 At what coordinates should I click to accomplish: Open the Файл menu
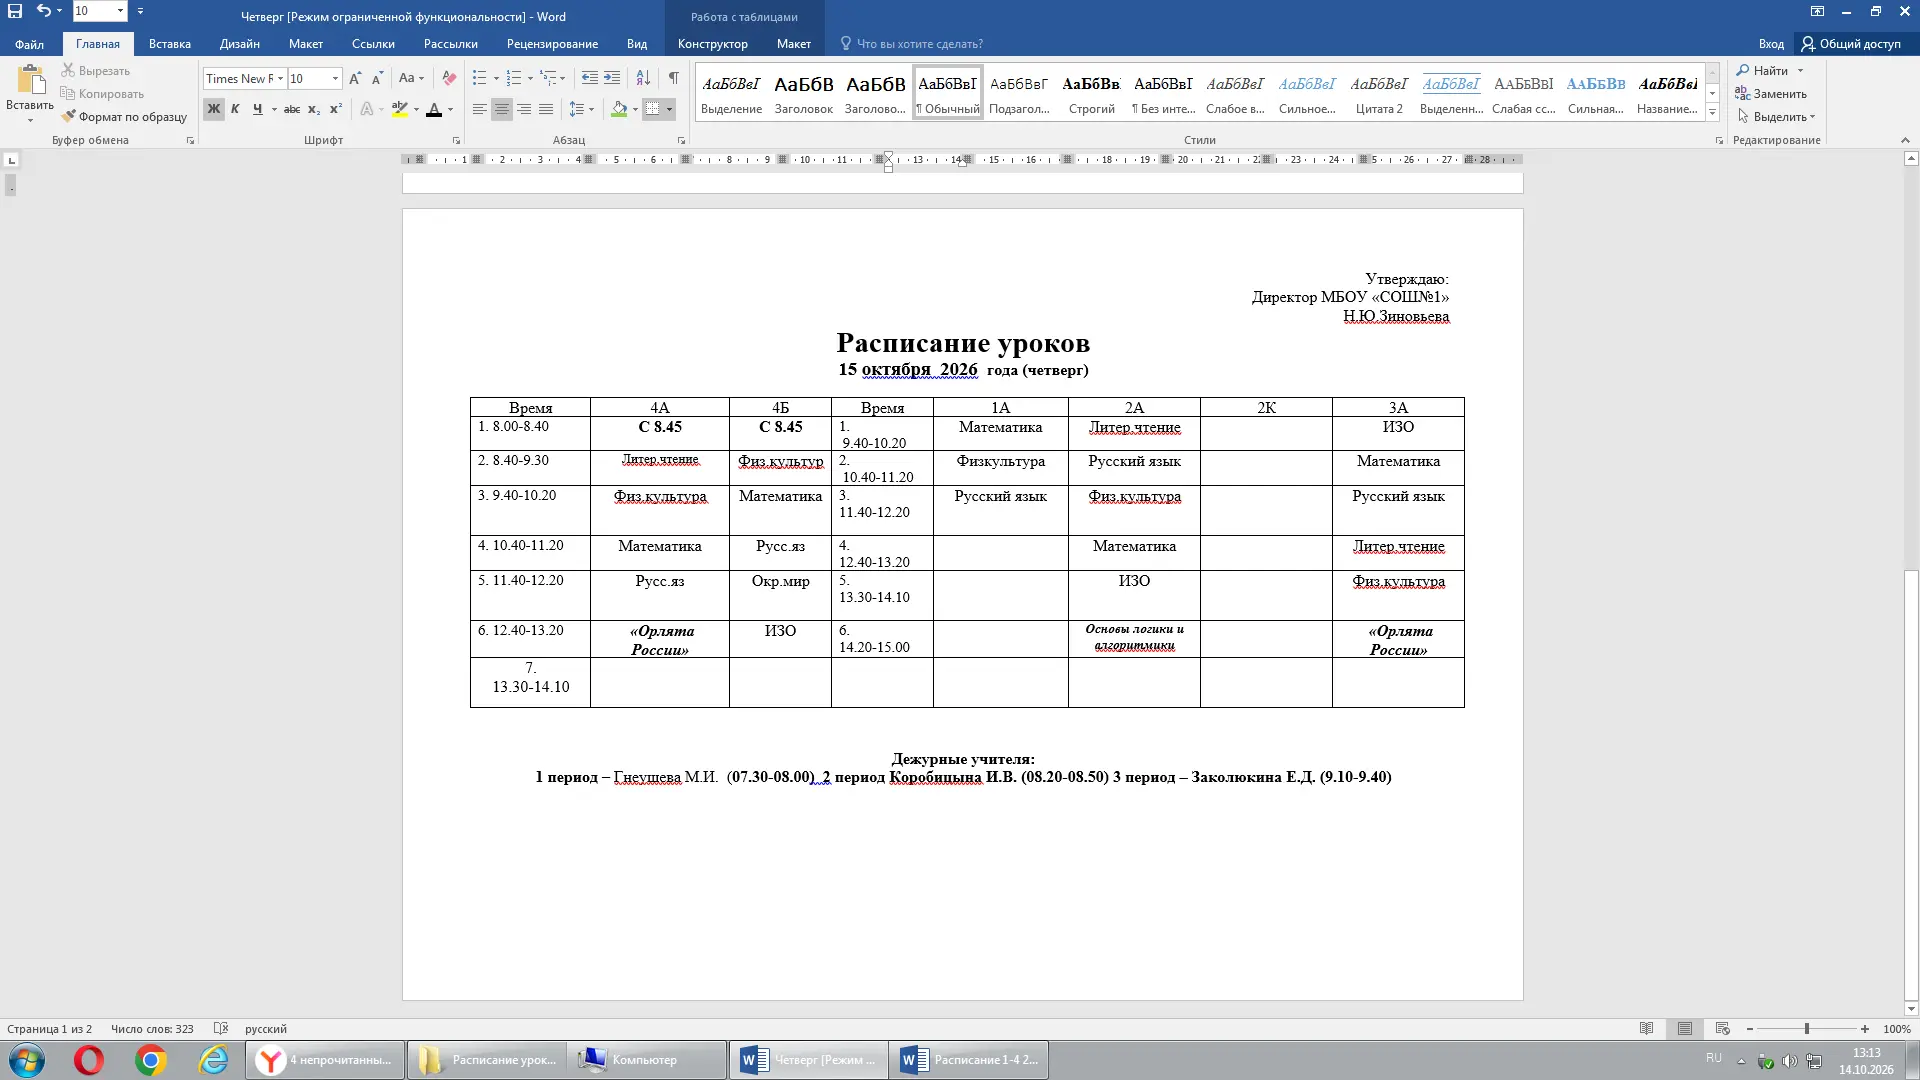coord(29,44)
